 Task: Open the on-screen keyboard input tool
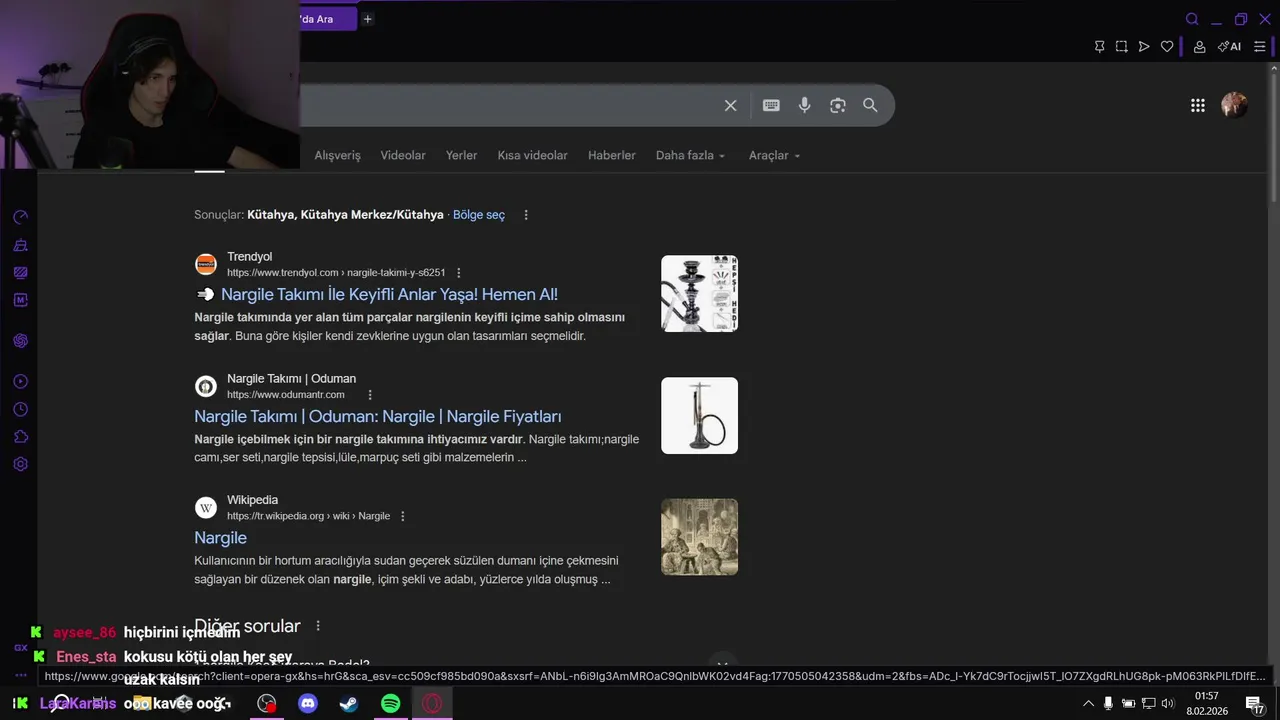(x=771, y=105)
